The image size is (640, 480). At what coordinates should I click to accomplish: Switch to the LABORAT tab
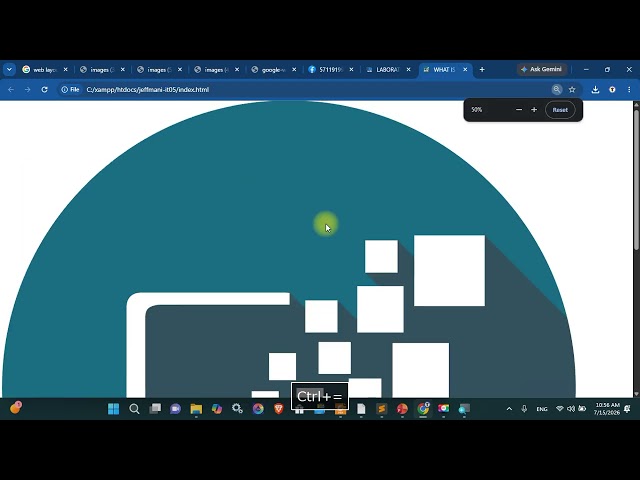coord(383,70)
